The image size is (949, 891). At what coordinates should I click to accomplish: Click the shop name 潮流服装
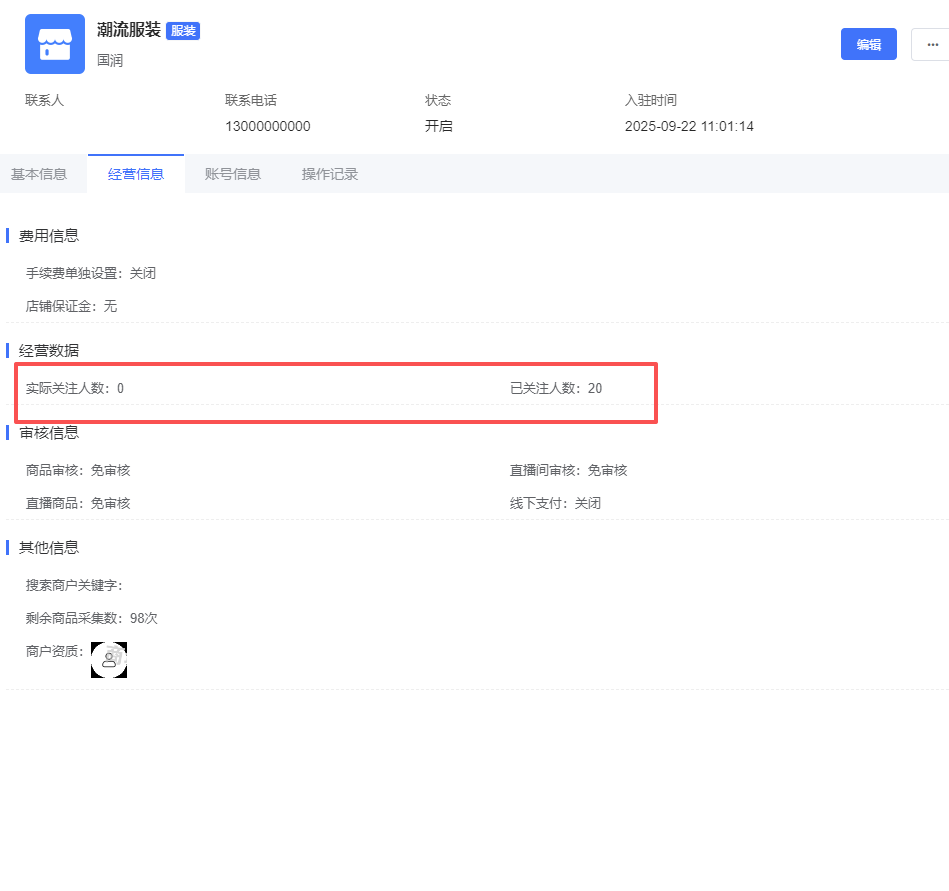click(129, 30)
